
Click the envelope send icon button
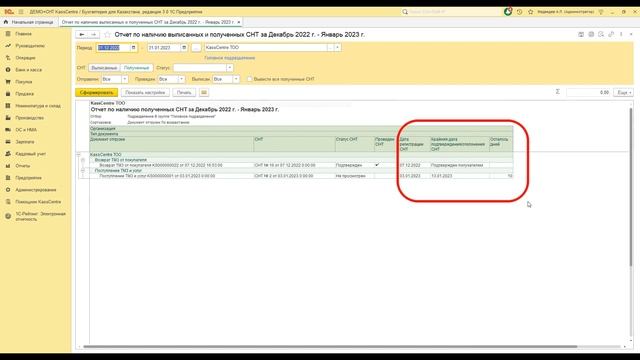click(204, 93)
